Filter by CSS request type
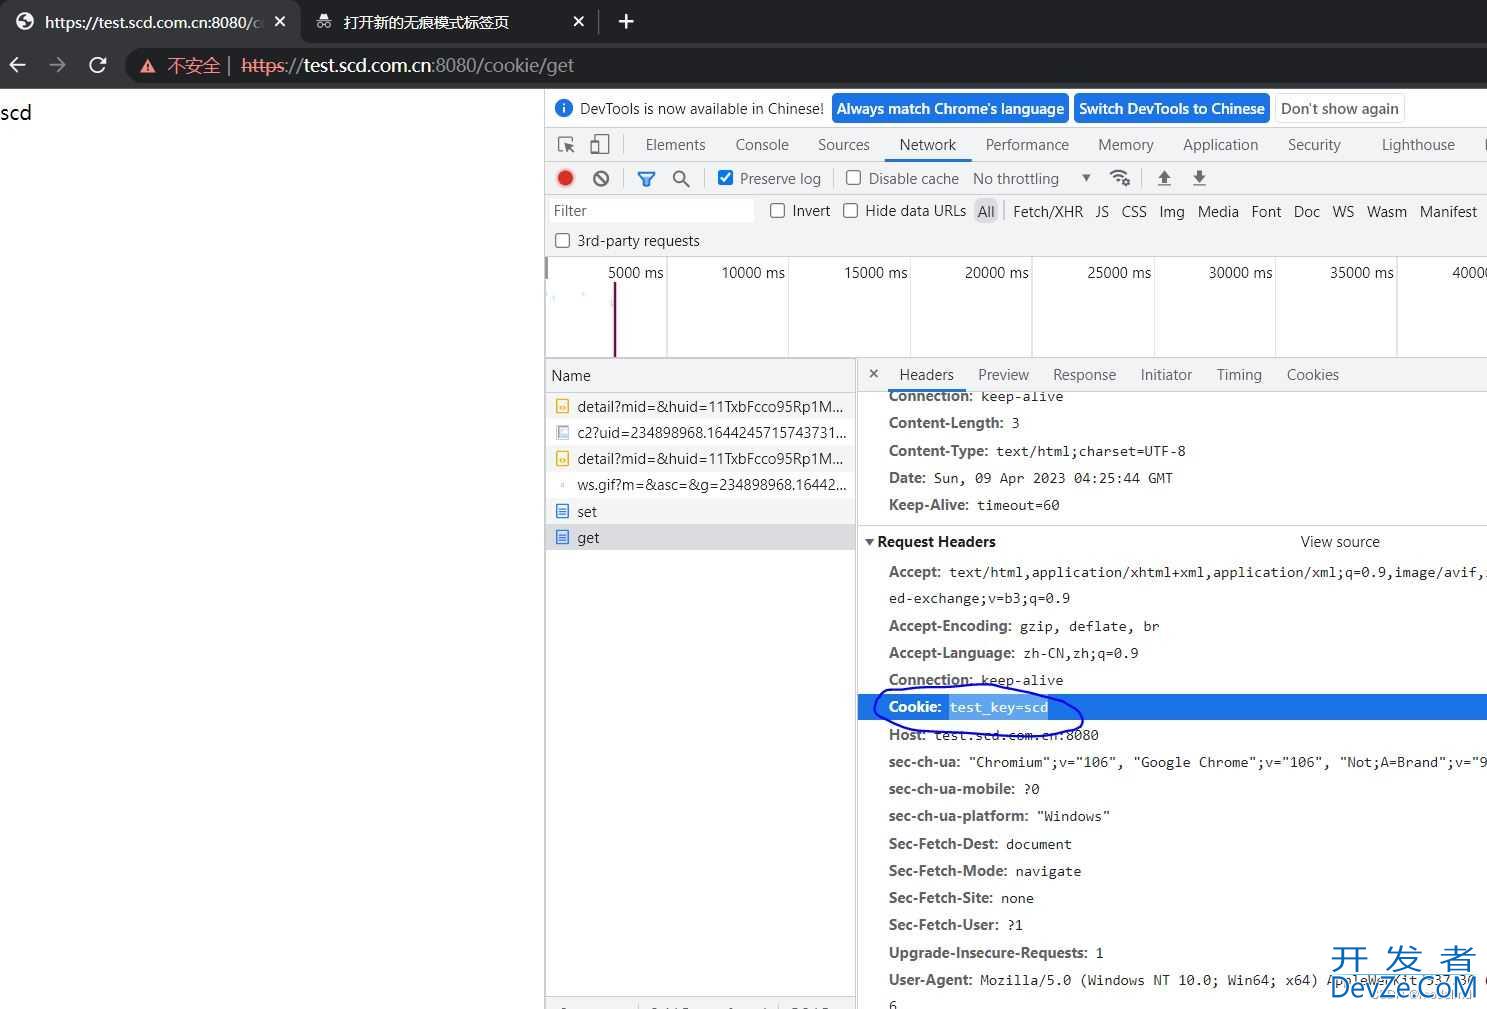The image size is (1487, 1009). tap(1134, 211)
